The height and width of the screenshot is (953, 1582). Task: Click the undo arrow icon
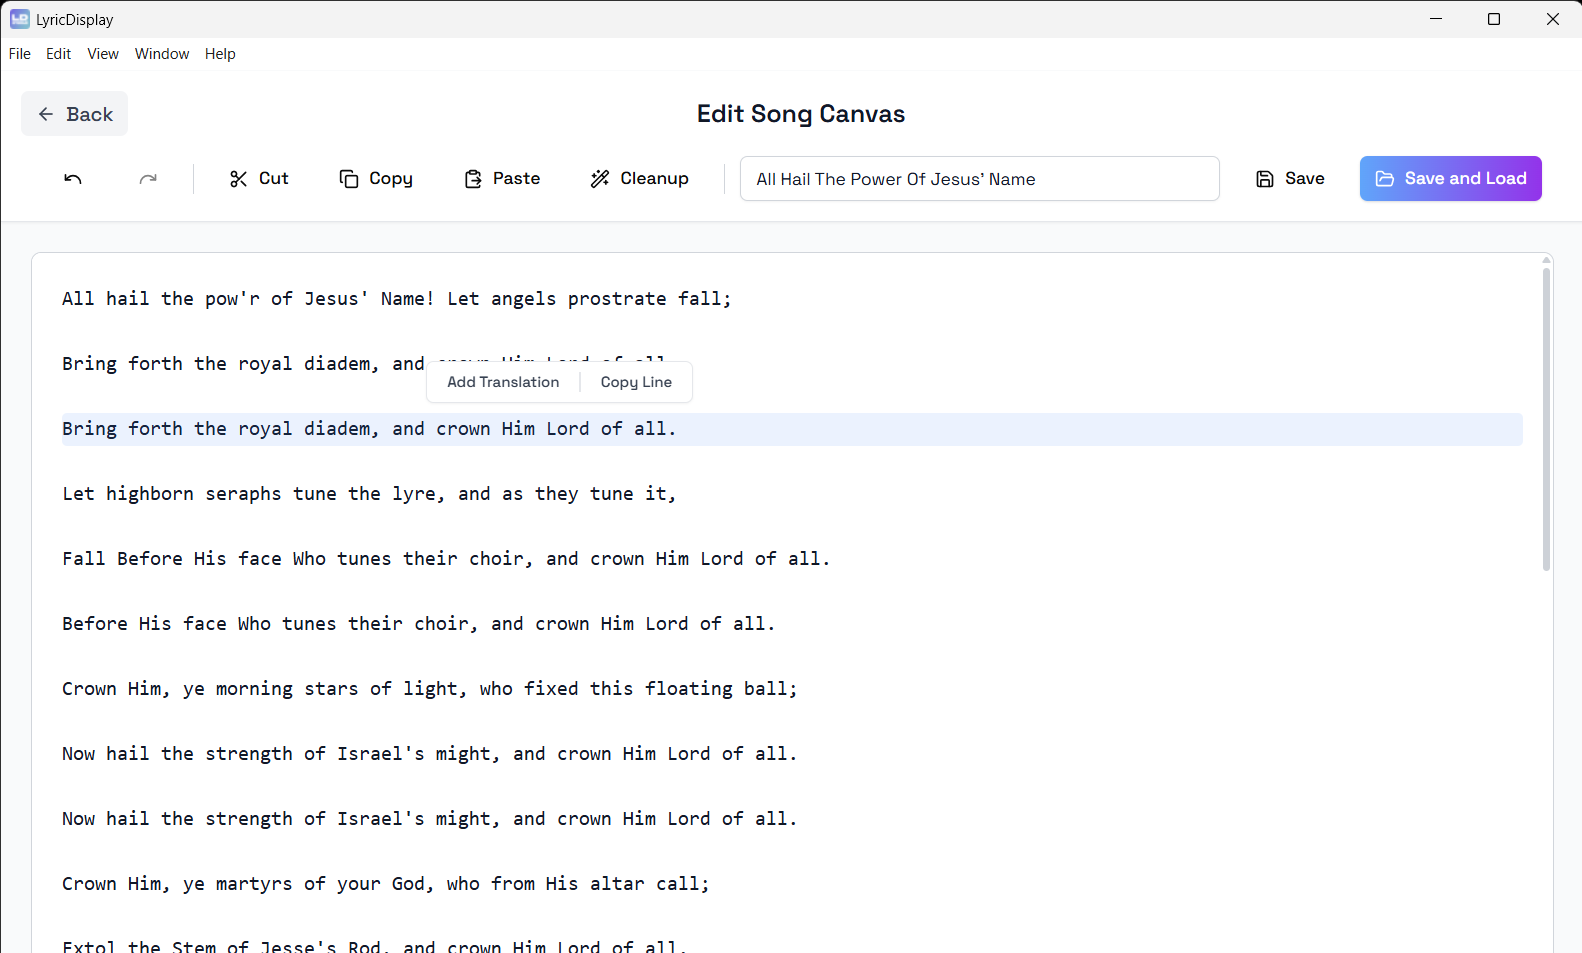point(73,179)
